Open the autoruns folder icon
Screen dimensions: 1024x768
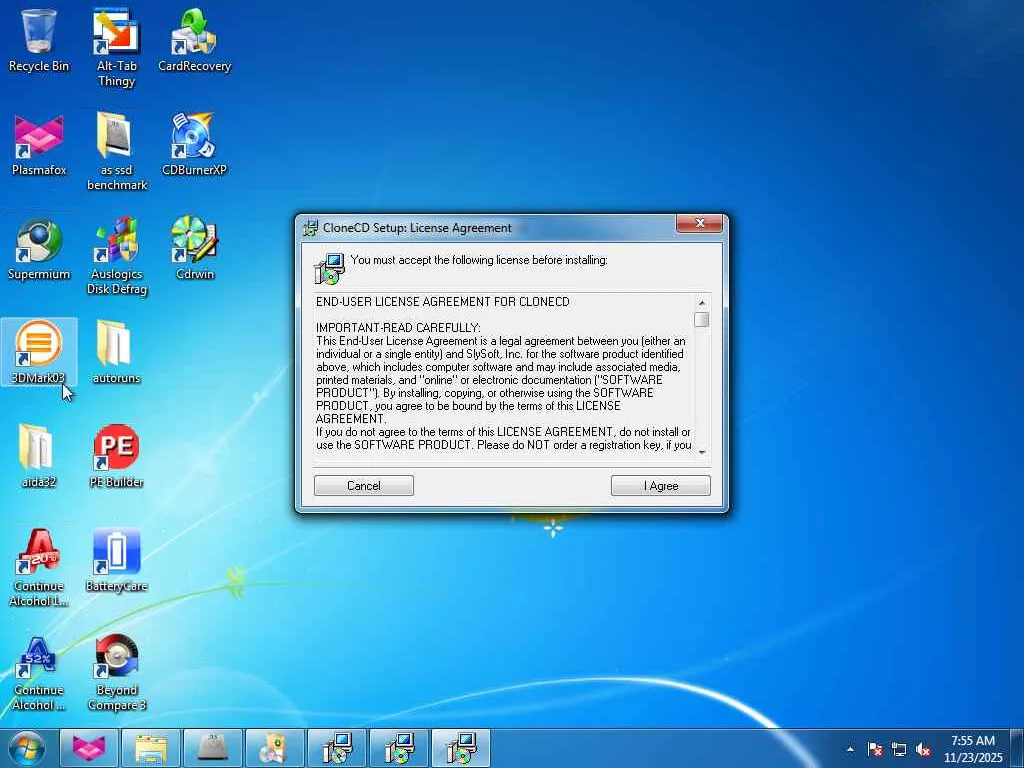tap(116, 353)
